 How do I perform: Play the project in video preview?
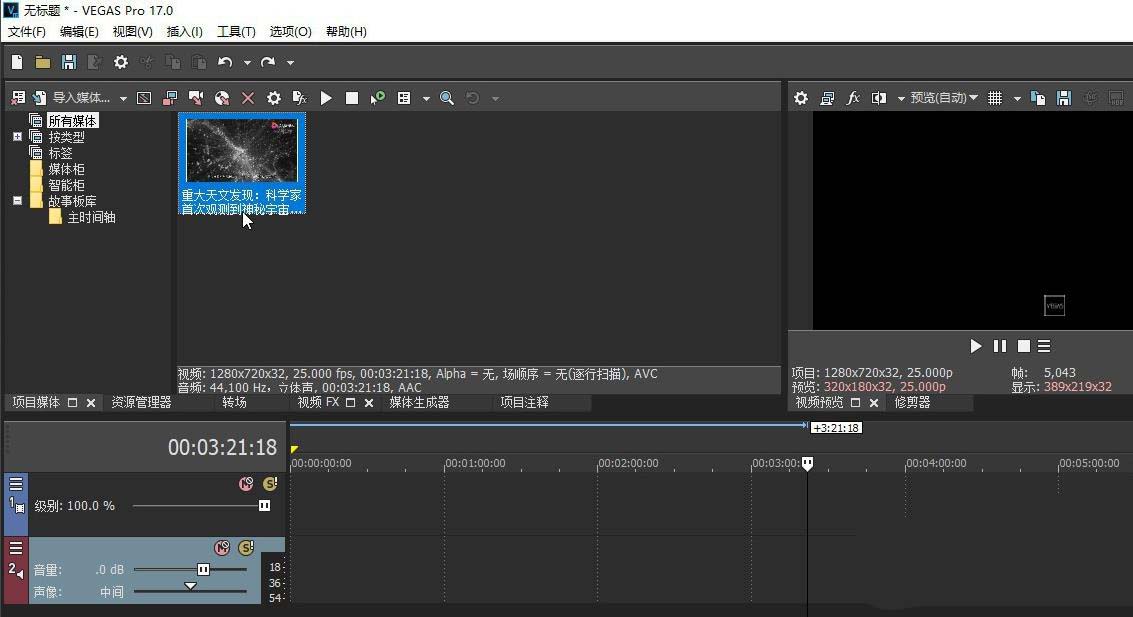point(975,346)
